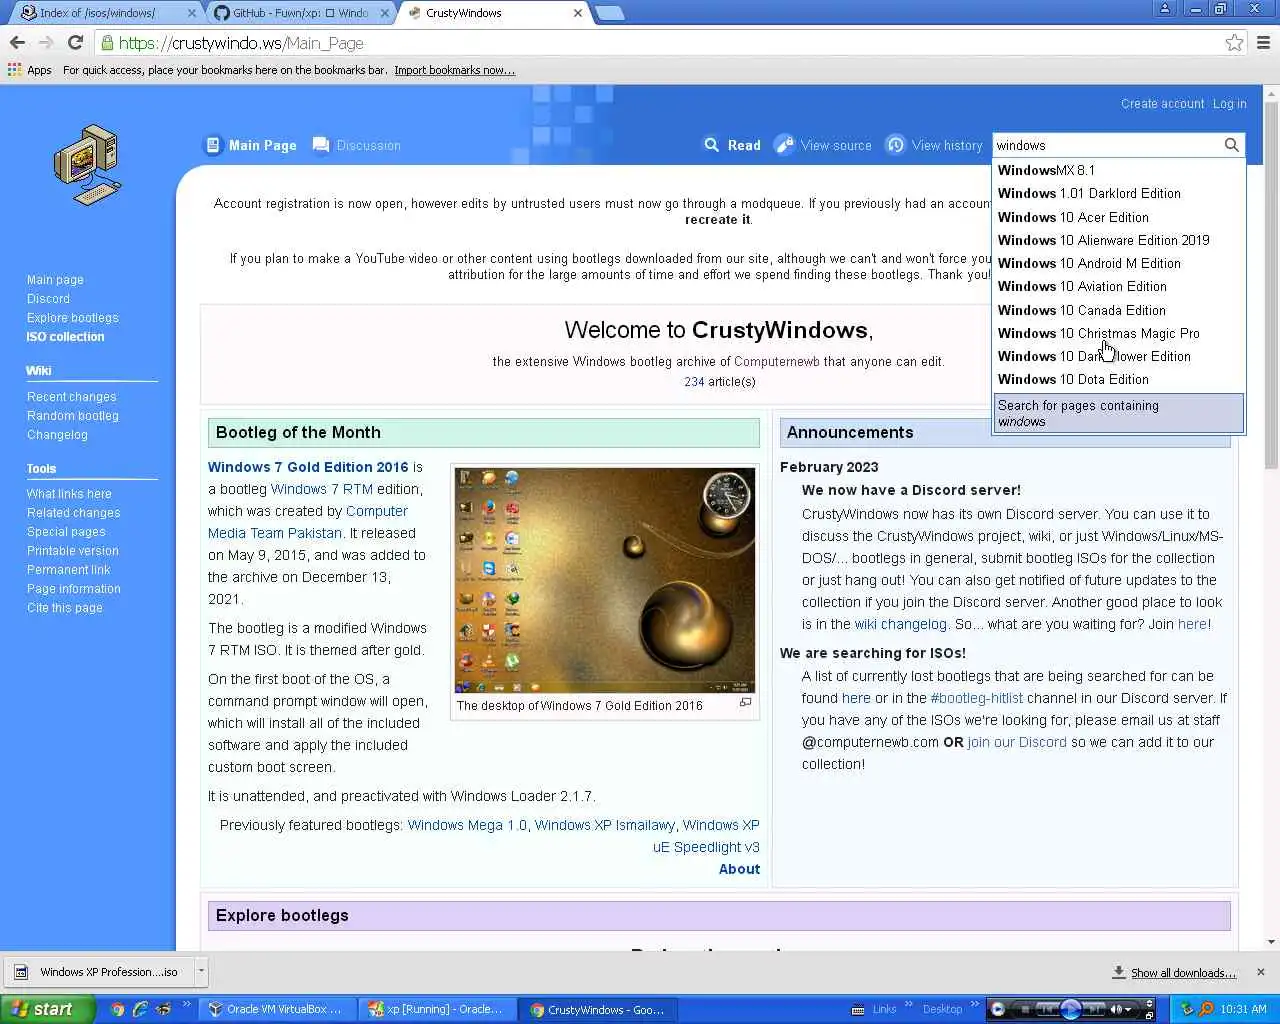Close the GitHub Fuwn/xp tab
This screenshot has height=1024, width=1280.
pyautogui.click(x=385, y=13)
